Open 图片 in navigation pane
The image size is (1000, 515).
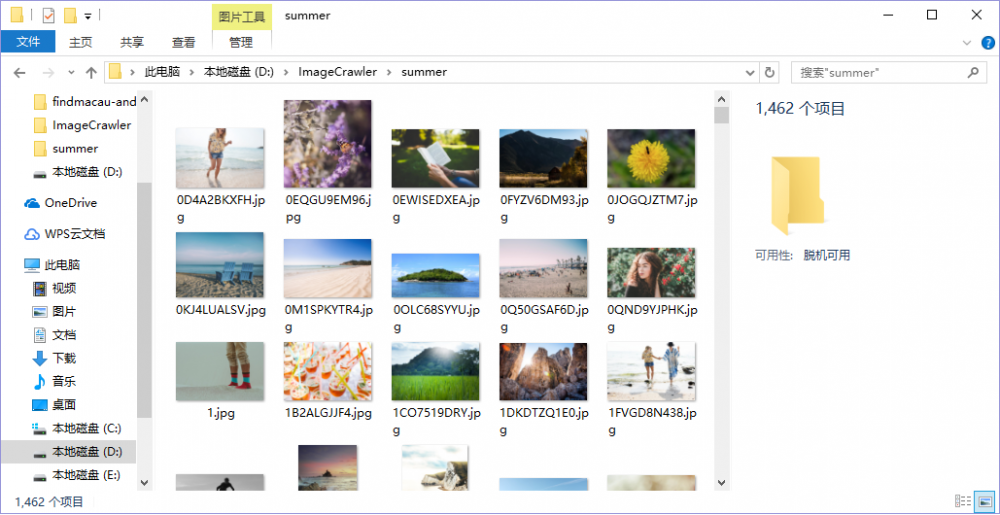(x=55, y=312)
